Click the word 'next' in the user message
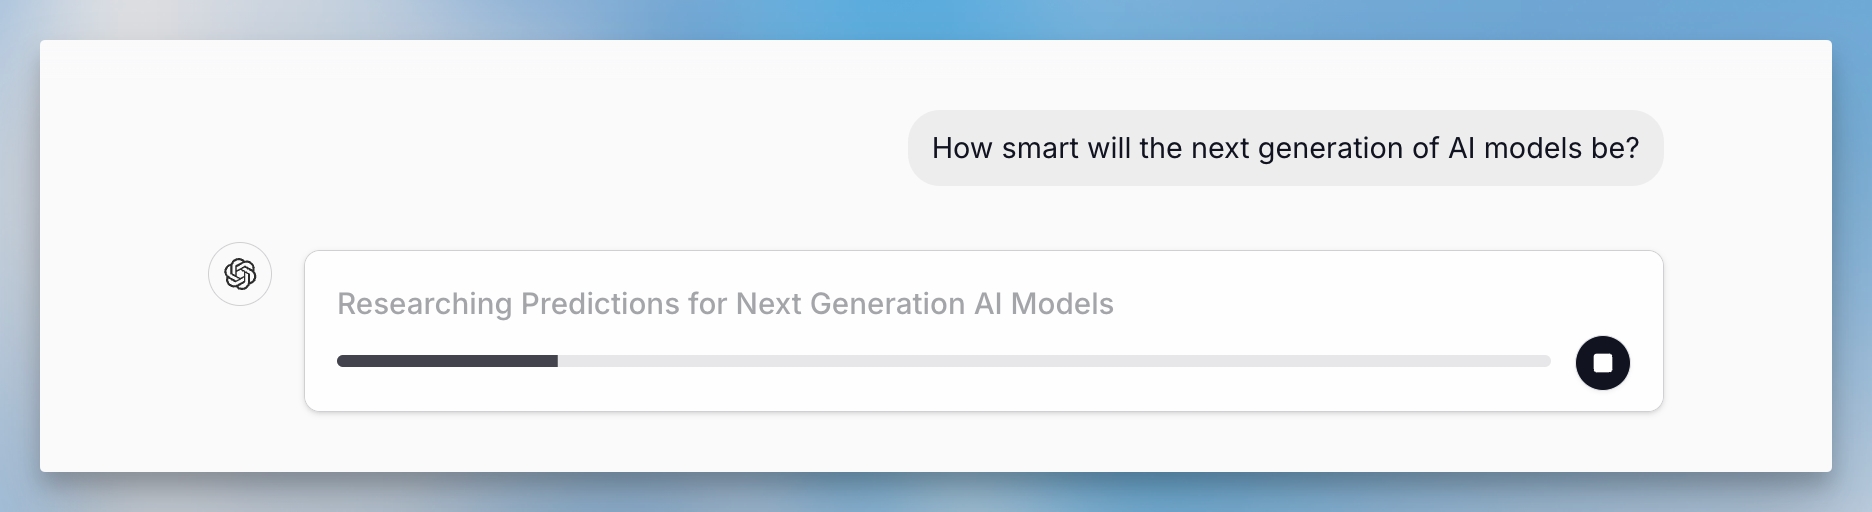 (x=1220, y=148)
